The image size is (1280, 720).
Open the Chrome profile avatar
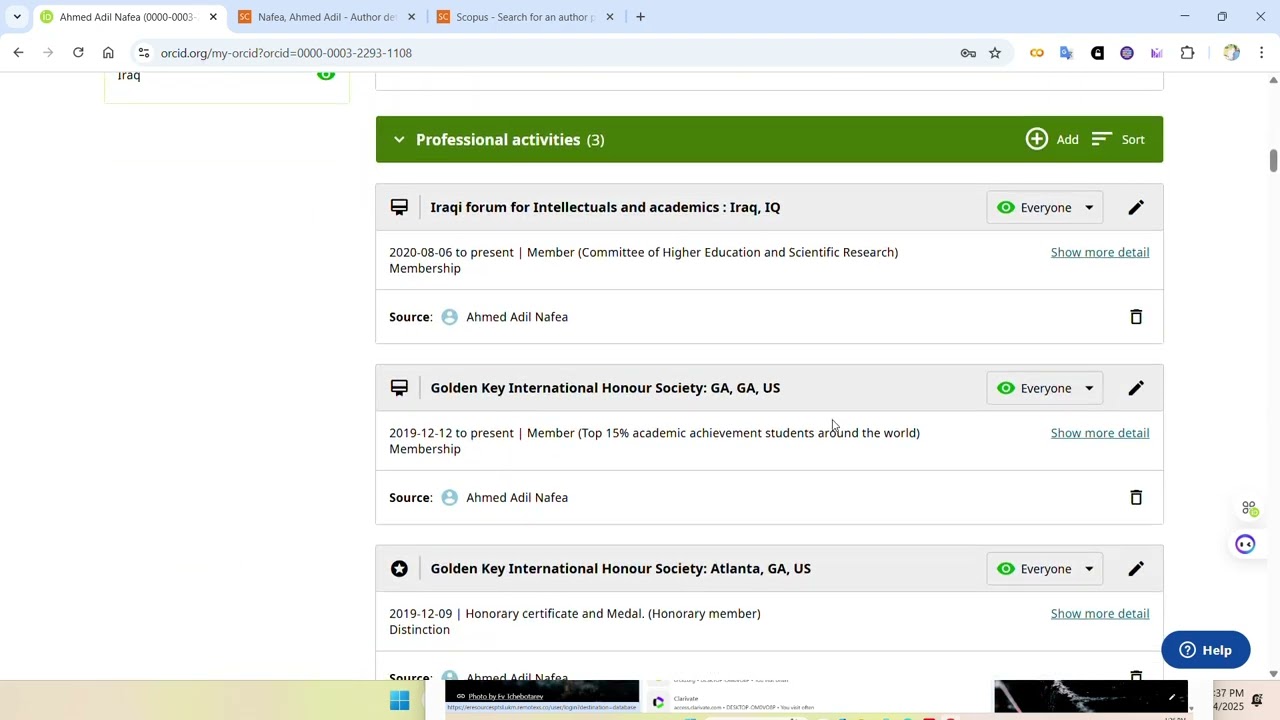pos(1231,53)
